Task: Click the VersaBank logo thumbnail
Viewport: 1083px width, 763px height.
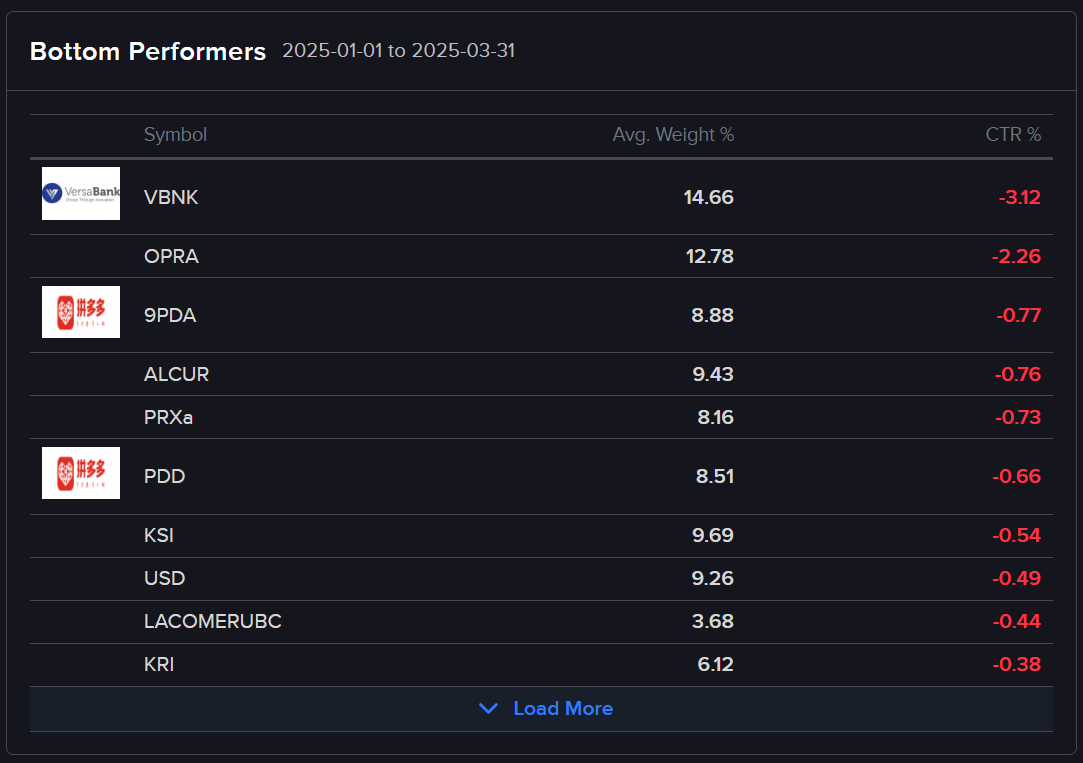Action: tap(81, 193)
